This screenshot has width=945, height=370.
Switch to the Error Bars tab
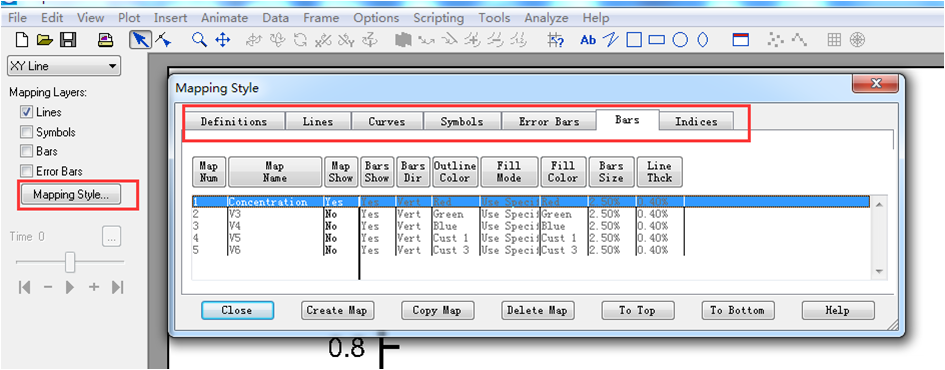point(549,121)
